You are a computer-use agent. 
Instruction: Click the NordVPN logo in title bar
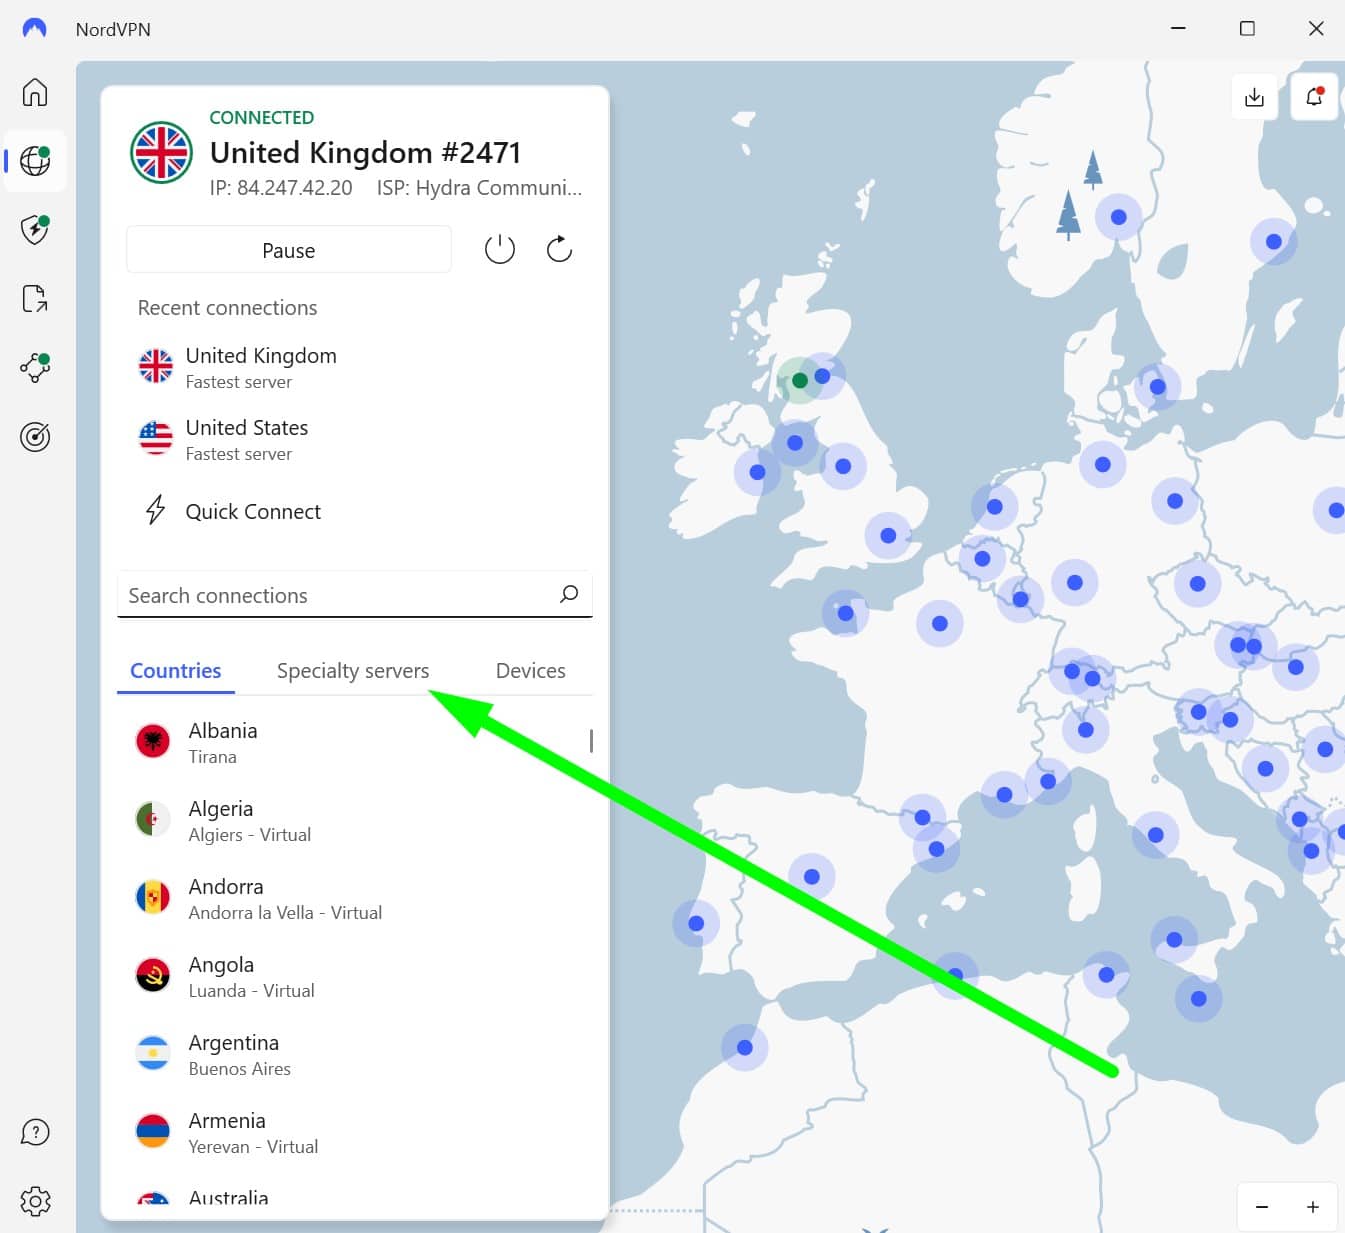point(34,29)
